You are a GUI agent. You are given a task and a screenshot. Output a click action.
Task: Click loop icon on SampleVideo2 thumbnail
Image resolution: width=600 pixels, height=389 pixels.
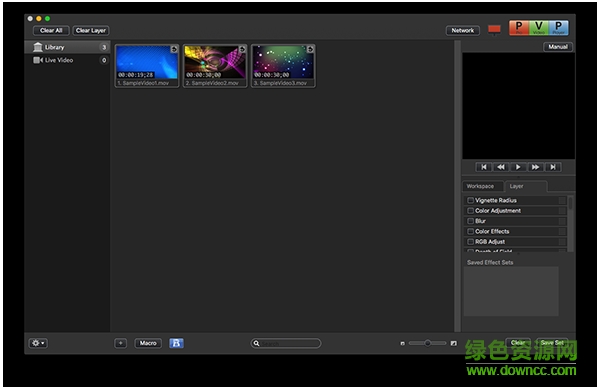242,49
